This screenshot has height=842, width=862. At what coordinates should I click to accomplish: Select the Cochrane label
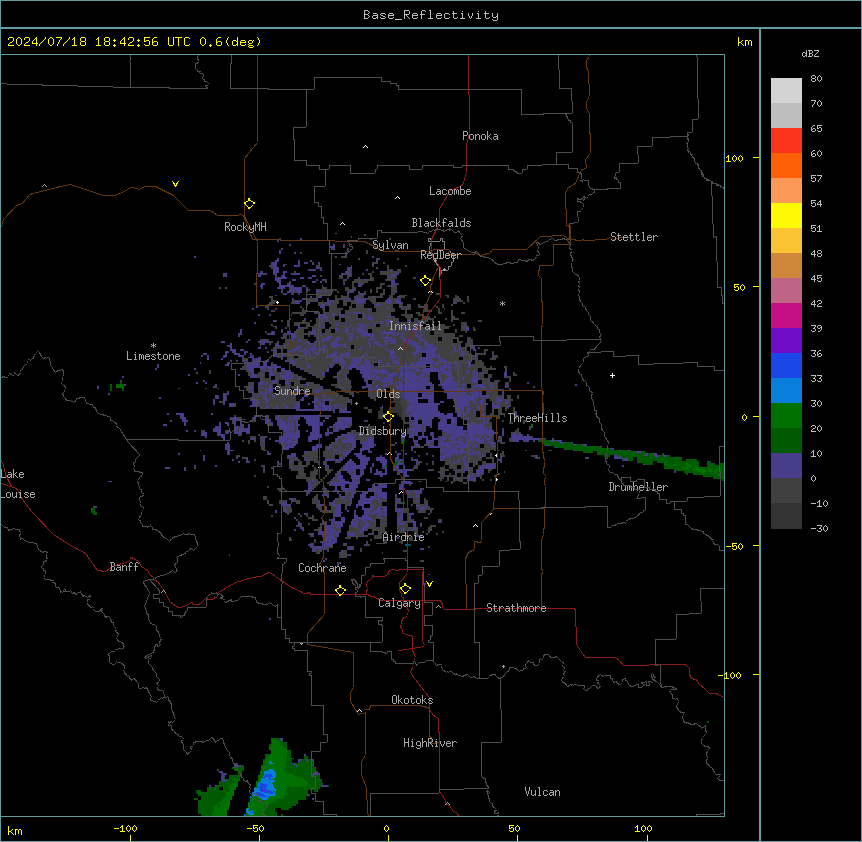[322, 568]
